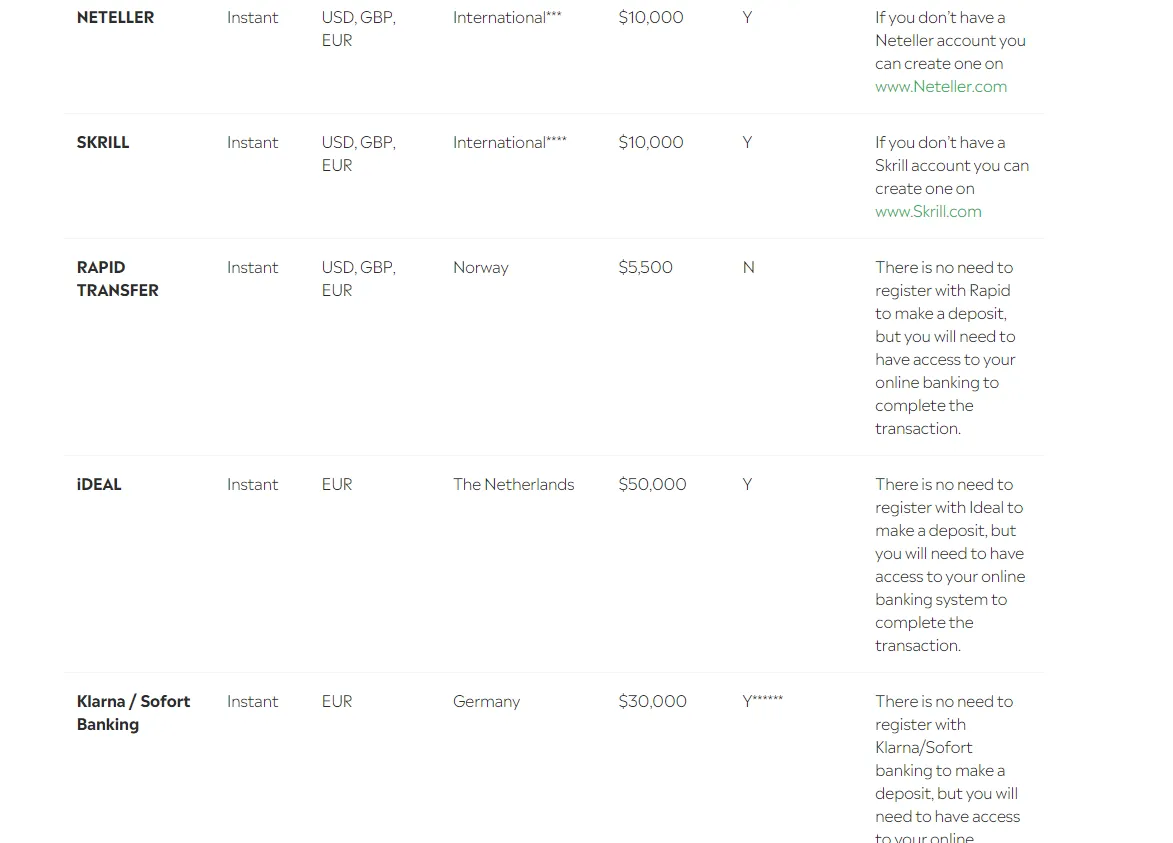Click 'The Netherlands' country cell
1173x843 pixels.
pyautogui.click(x=513, y=484)
